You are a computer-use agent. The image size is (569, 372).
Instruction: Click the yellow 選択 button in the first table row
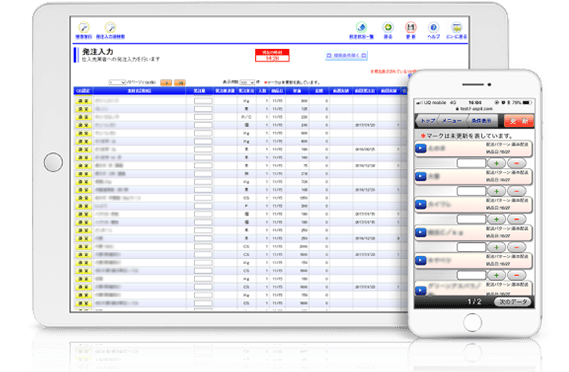click(83, 101)
